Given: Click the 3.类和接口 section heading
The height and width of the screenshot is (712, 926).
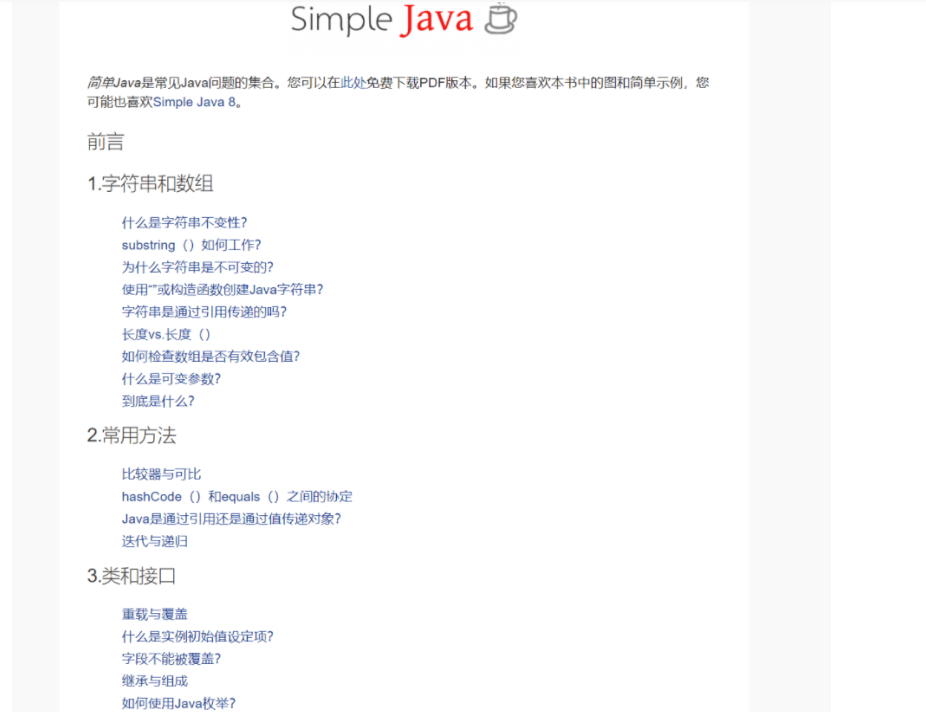Looking at the screenshot, I should click(132, 576).
